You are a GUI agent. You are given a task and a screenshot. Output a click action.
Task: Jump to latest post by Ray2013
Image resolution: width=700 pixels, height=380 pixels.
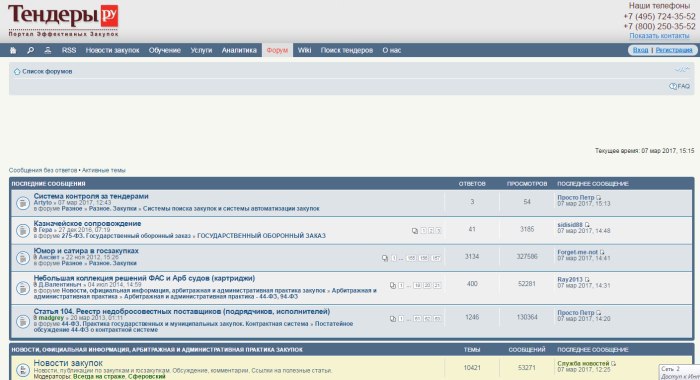click(x=587, y=280)
